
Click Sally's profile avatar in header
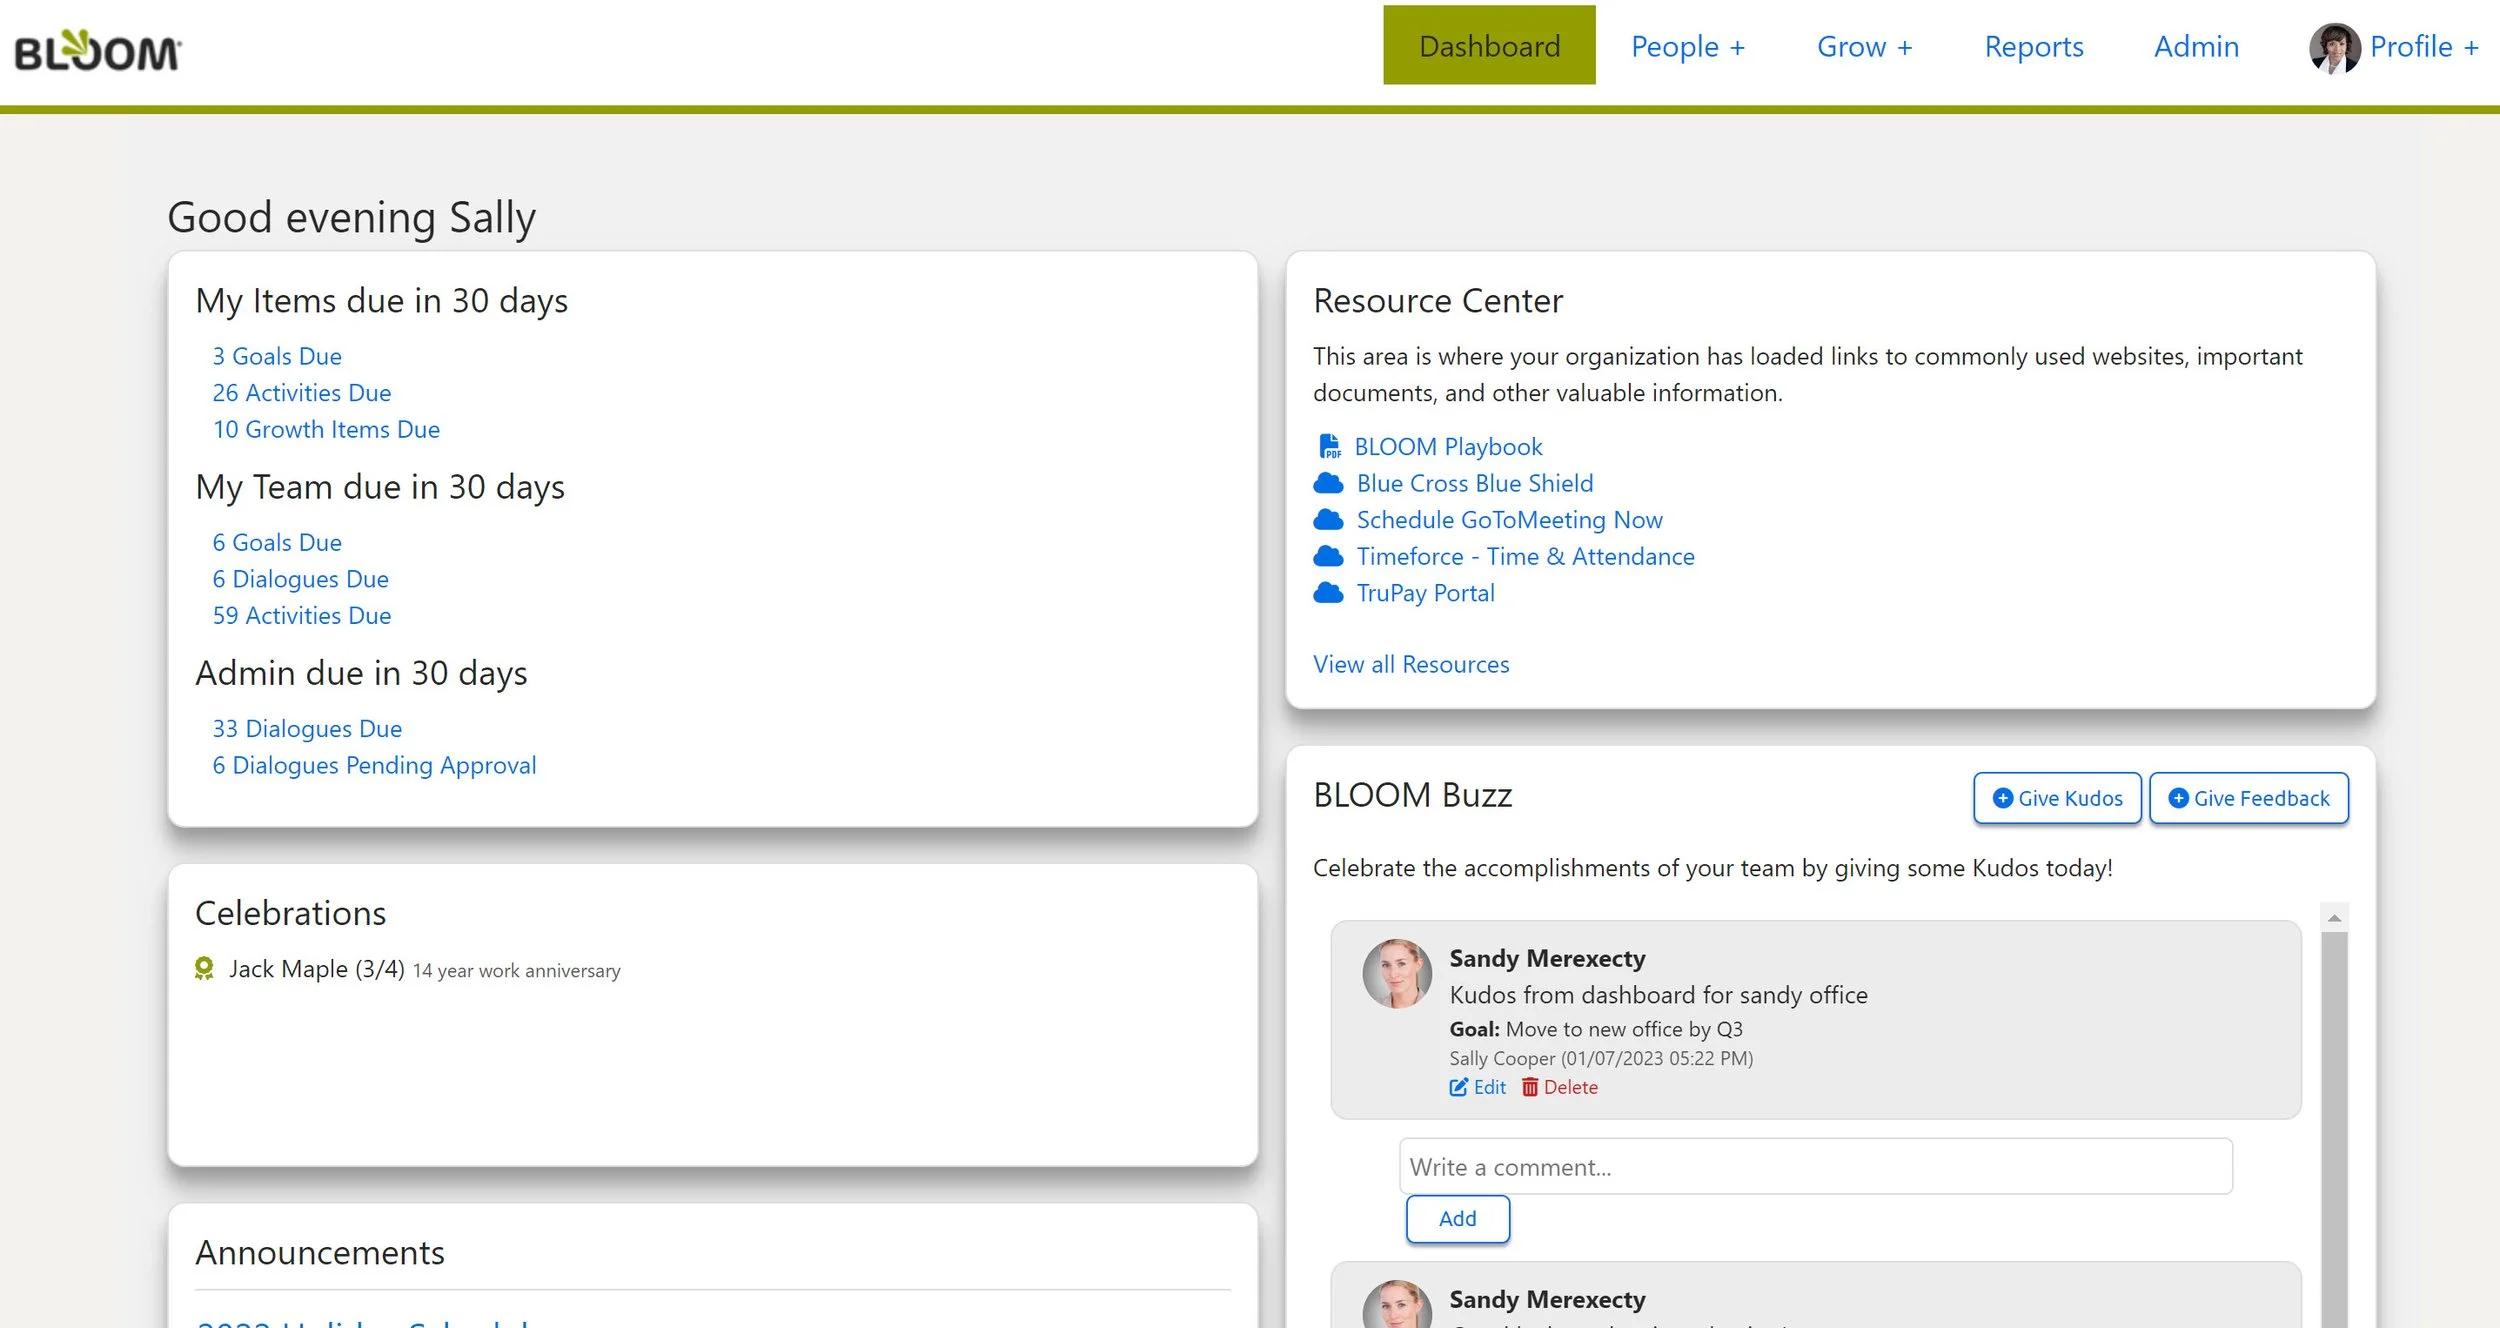[x=2334, y=48]
